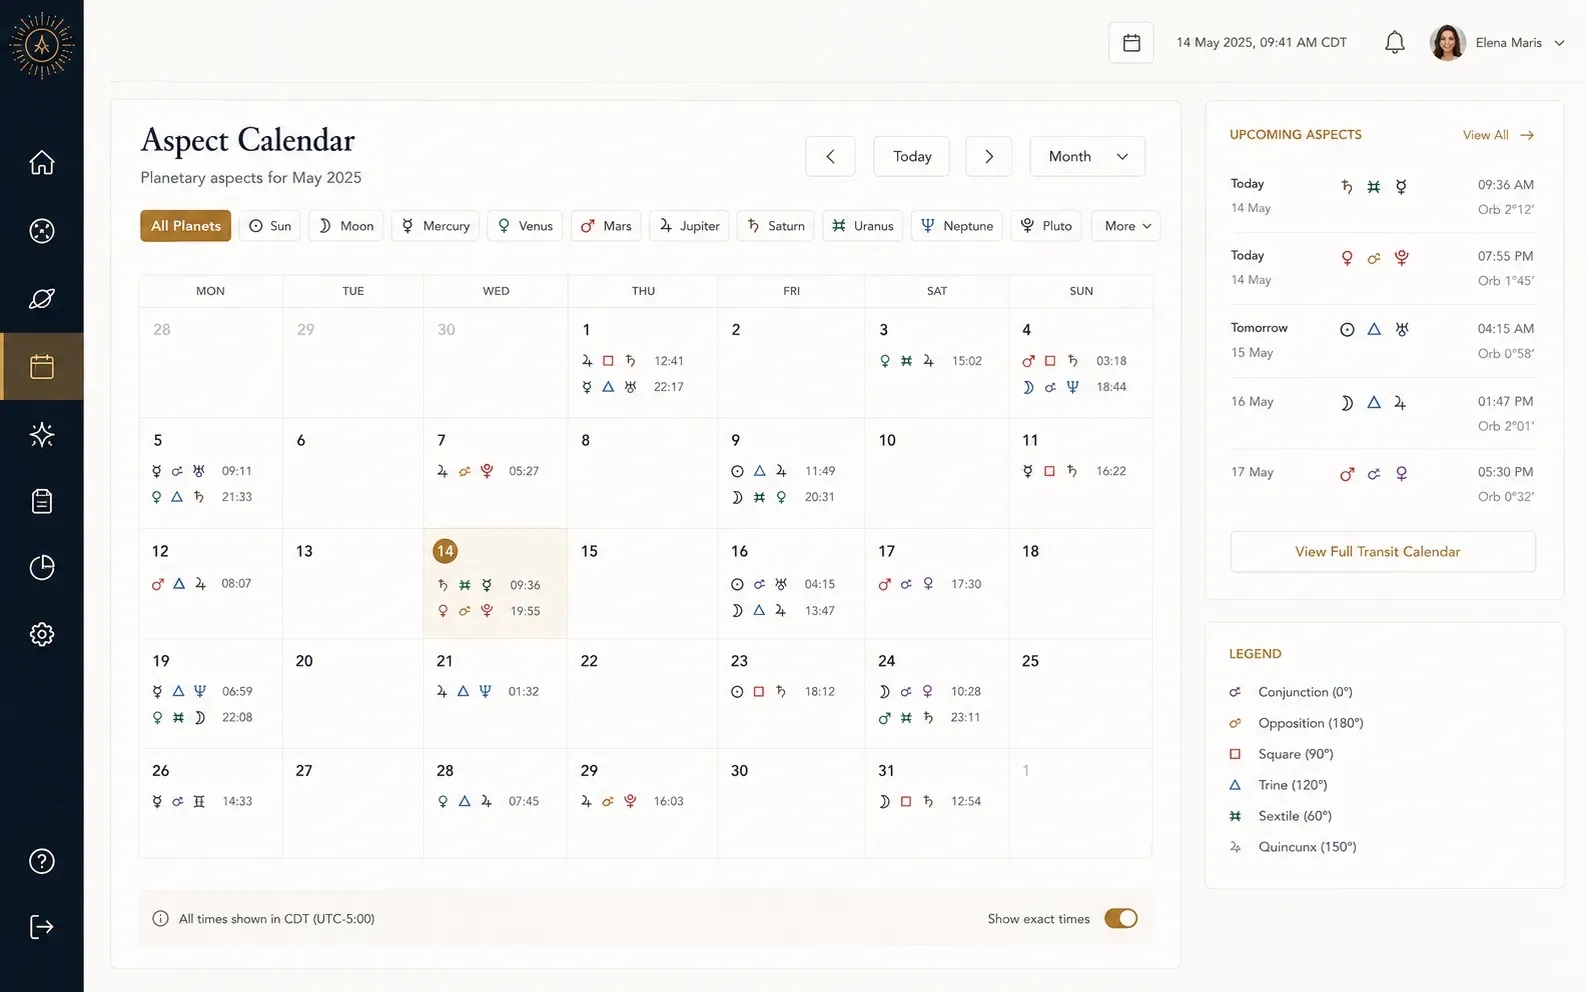The height and width of the screenshot is (992, 1586).
Task: Click the Trine (120°) legend entry
Action: click(x=1278, y=785)
